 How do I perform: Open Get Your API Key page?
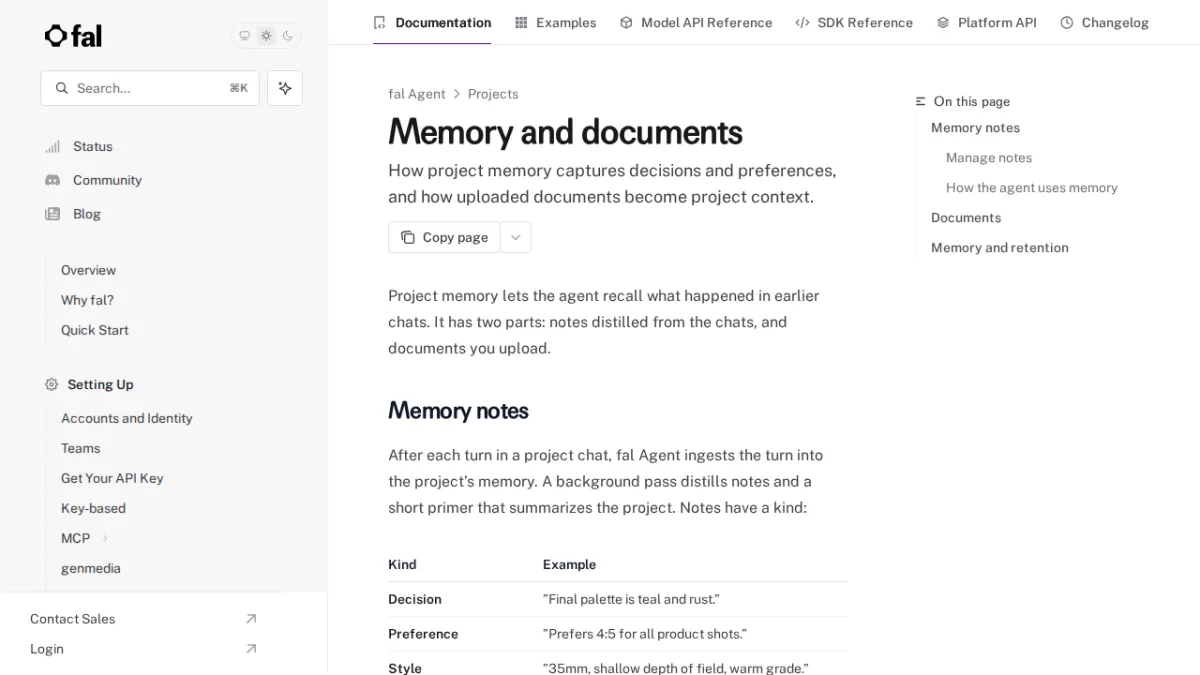click(112, 478)
